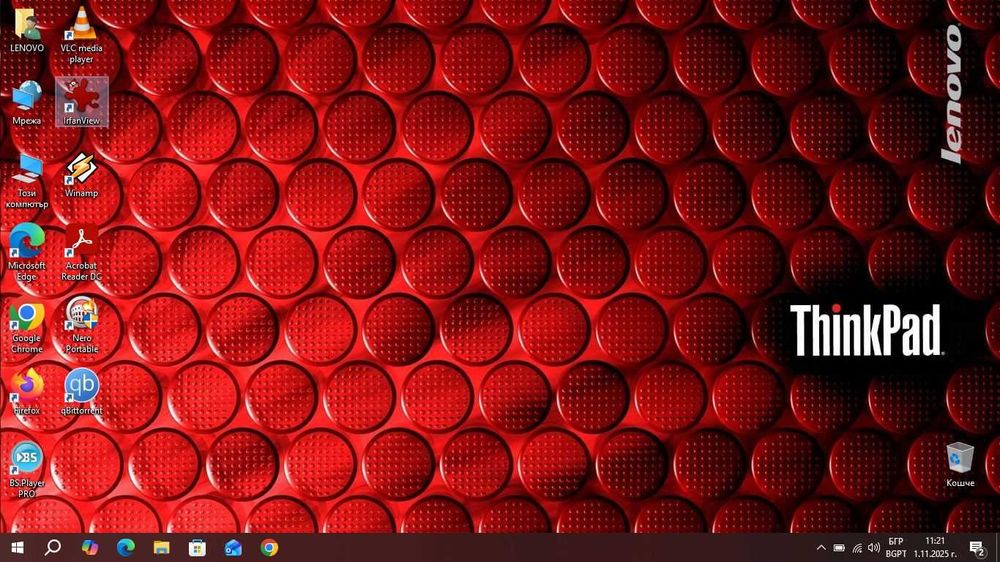1000x562 pixels.
Task: Open the Кошче recycle bin
Action: (x=960, y=464)
